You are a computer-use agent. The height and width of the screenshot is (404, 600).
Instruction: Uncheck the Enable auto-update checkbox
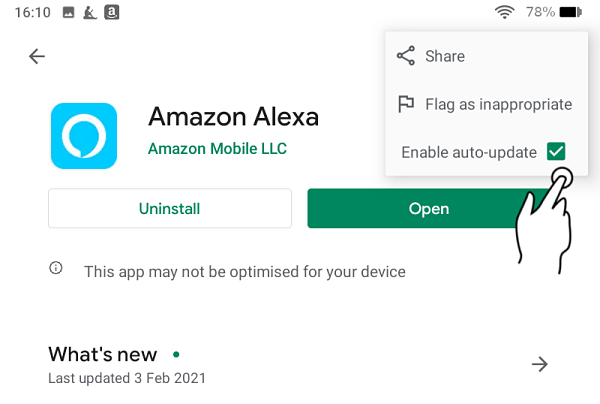pyautogui.click(x=556, y=152)
